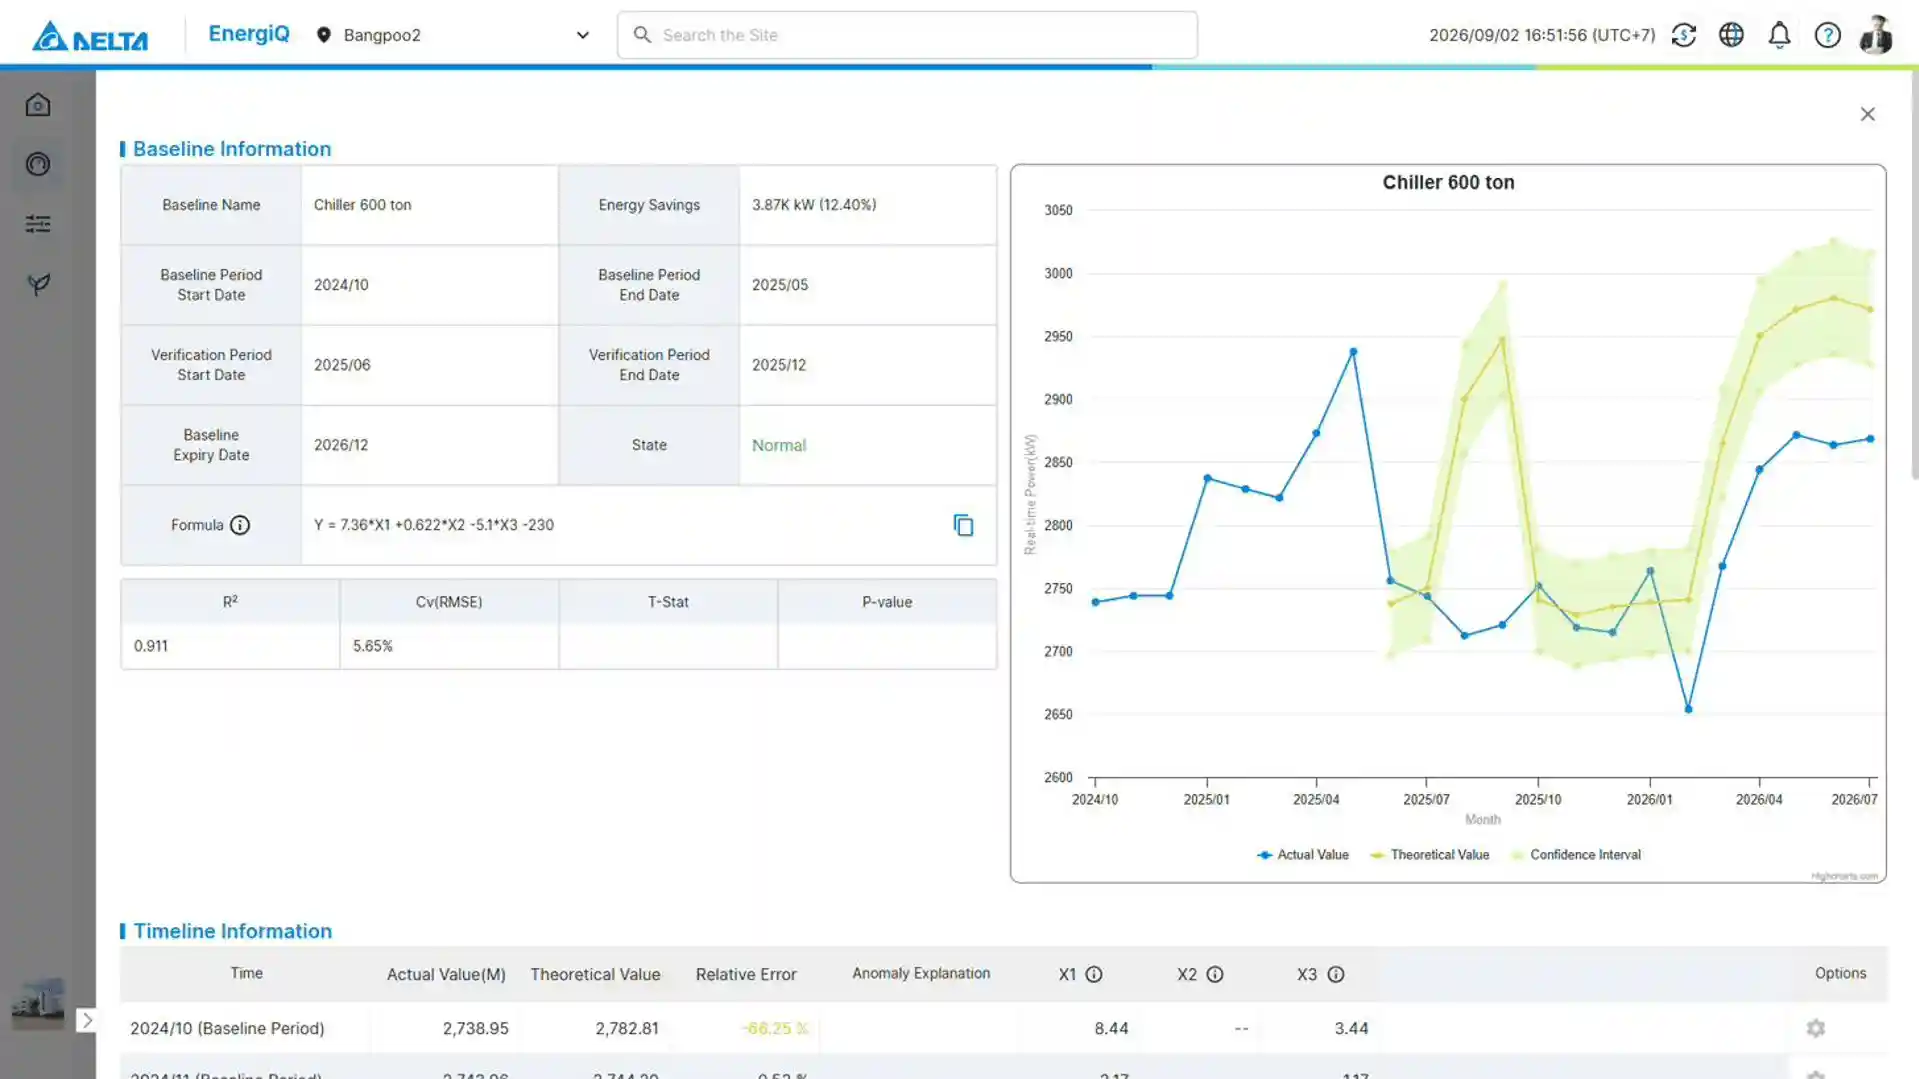Close the baseline detail panel
The height and width of the screenshot is (1079, 1919).
tap(1867, 114)
